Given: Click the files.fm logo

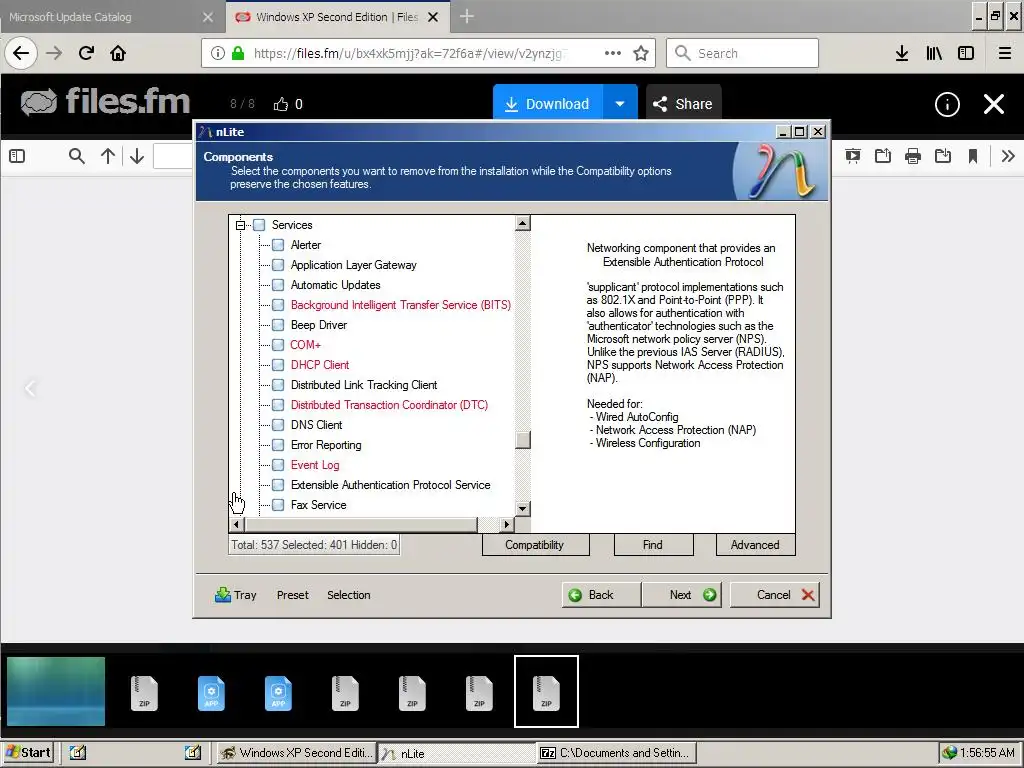Looking at the screenshot, I should 105,102.
